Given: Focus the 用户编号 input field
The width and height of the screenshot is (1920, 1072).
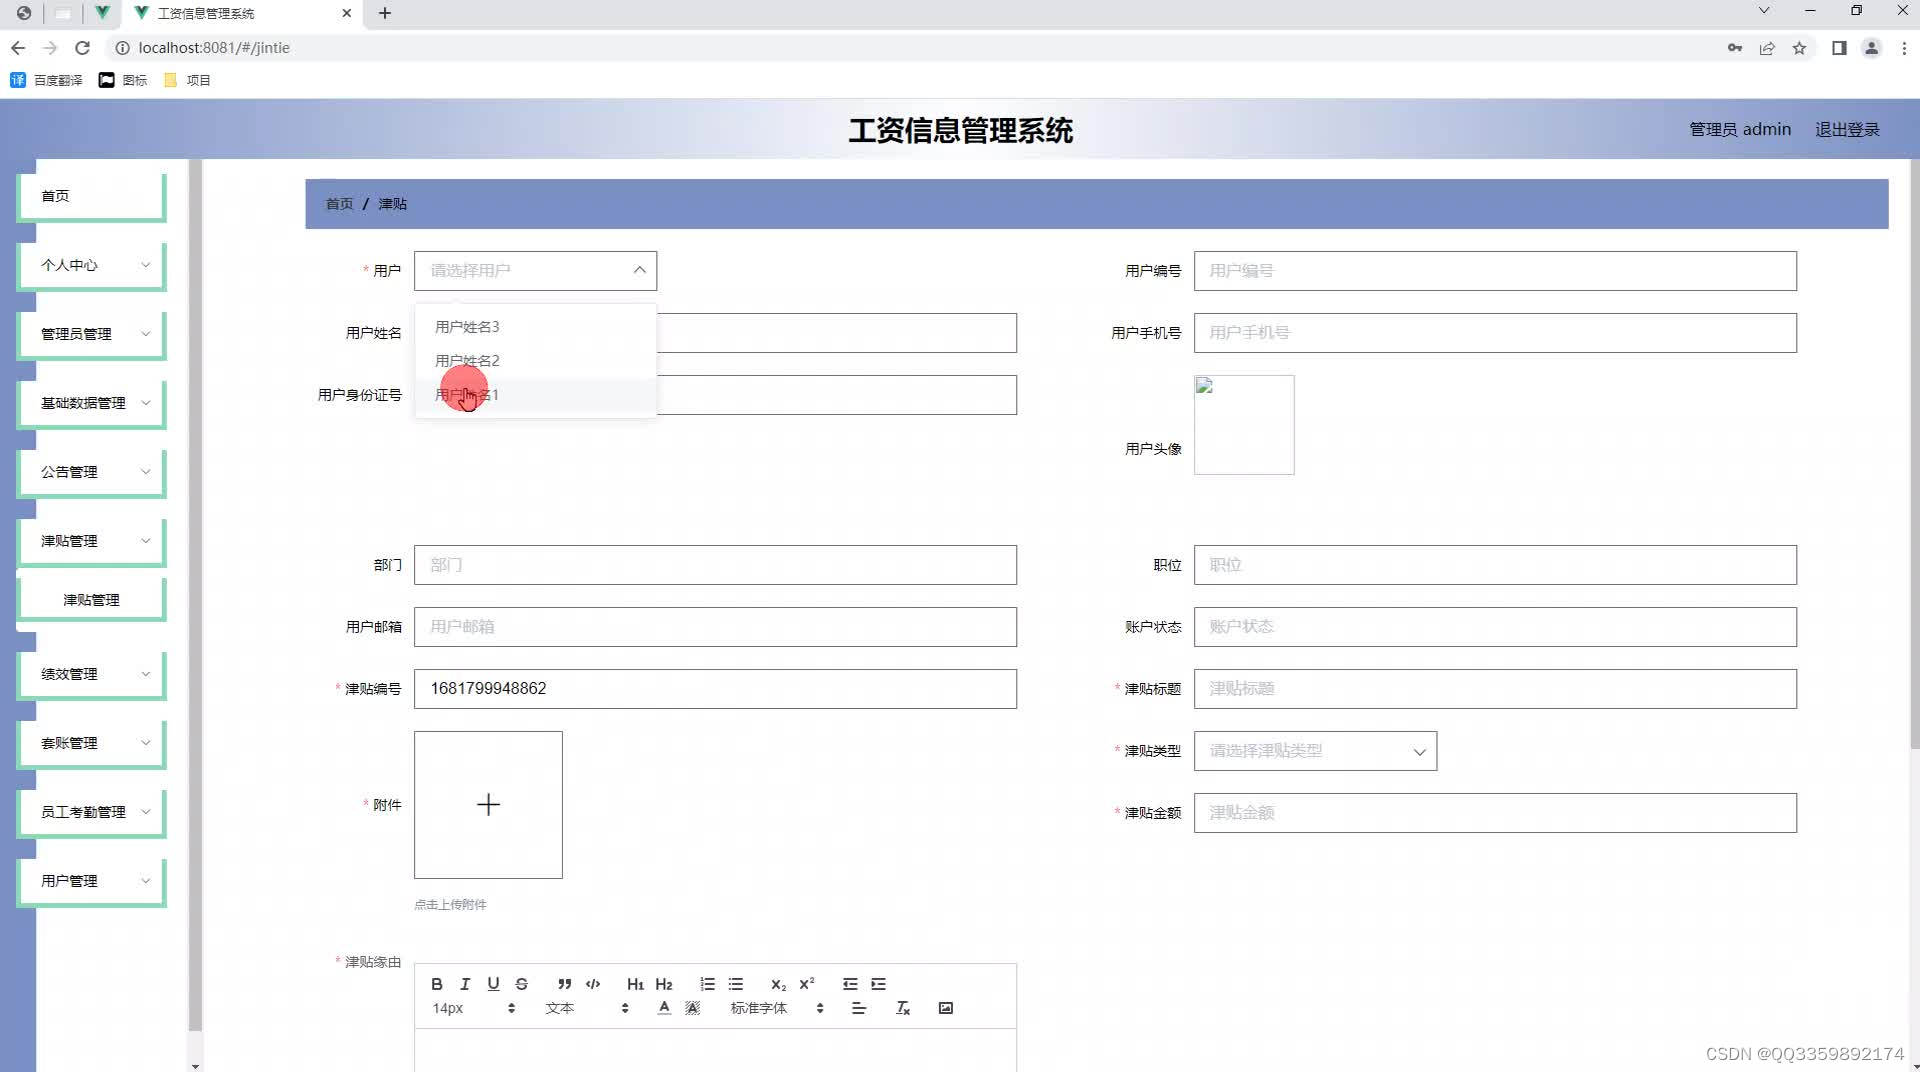Looking at the screenshot, I should (1495, 271).
